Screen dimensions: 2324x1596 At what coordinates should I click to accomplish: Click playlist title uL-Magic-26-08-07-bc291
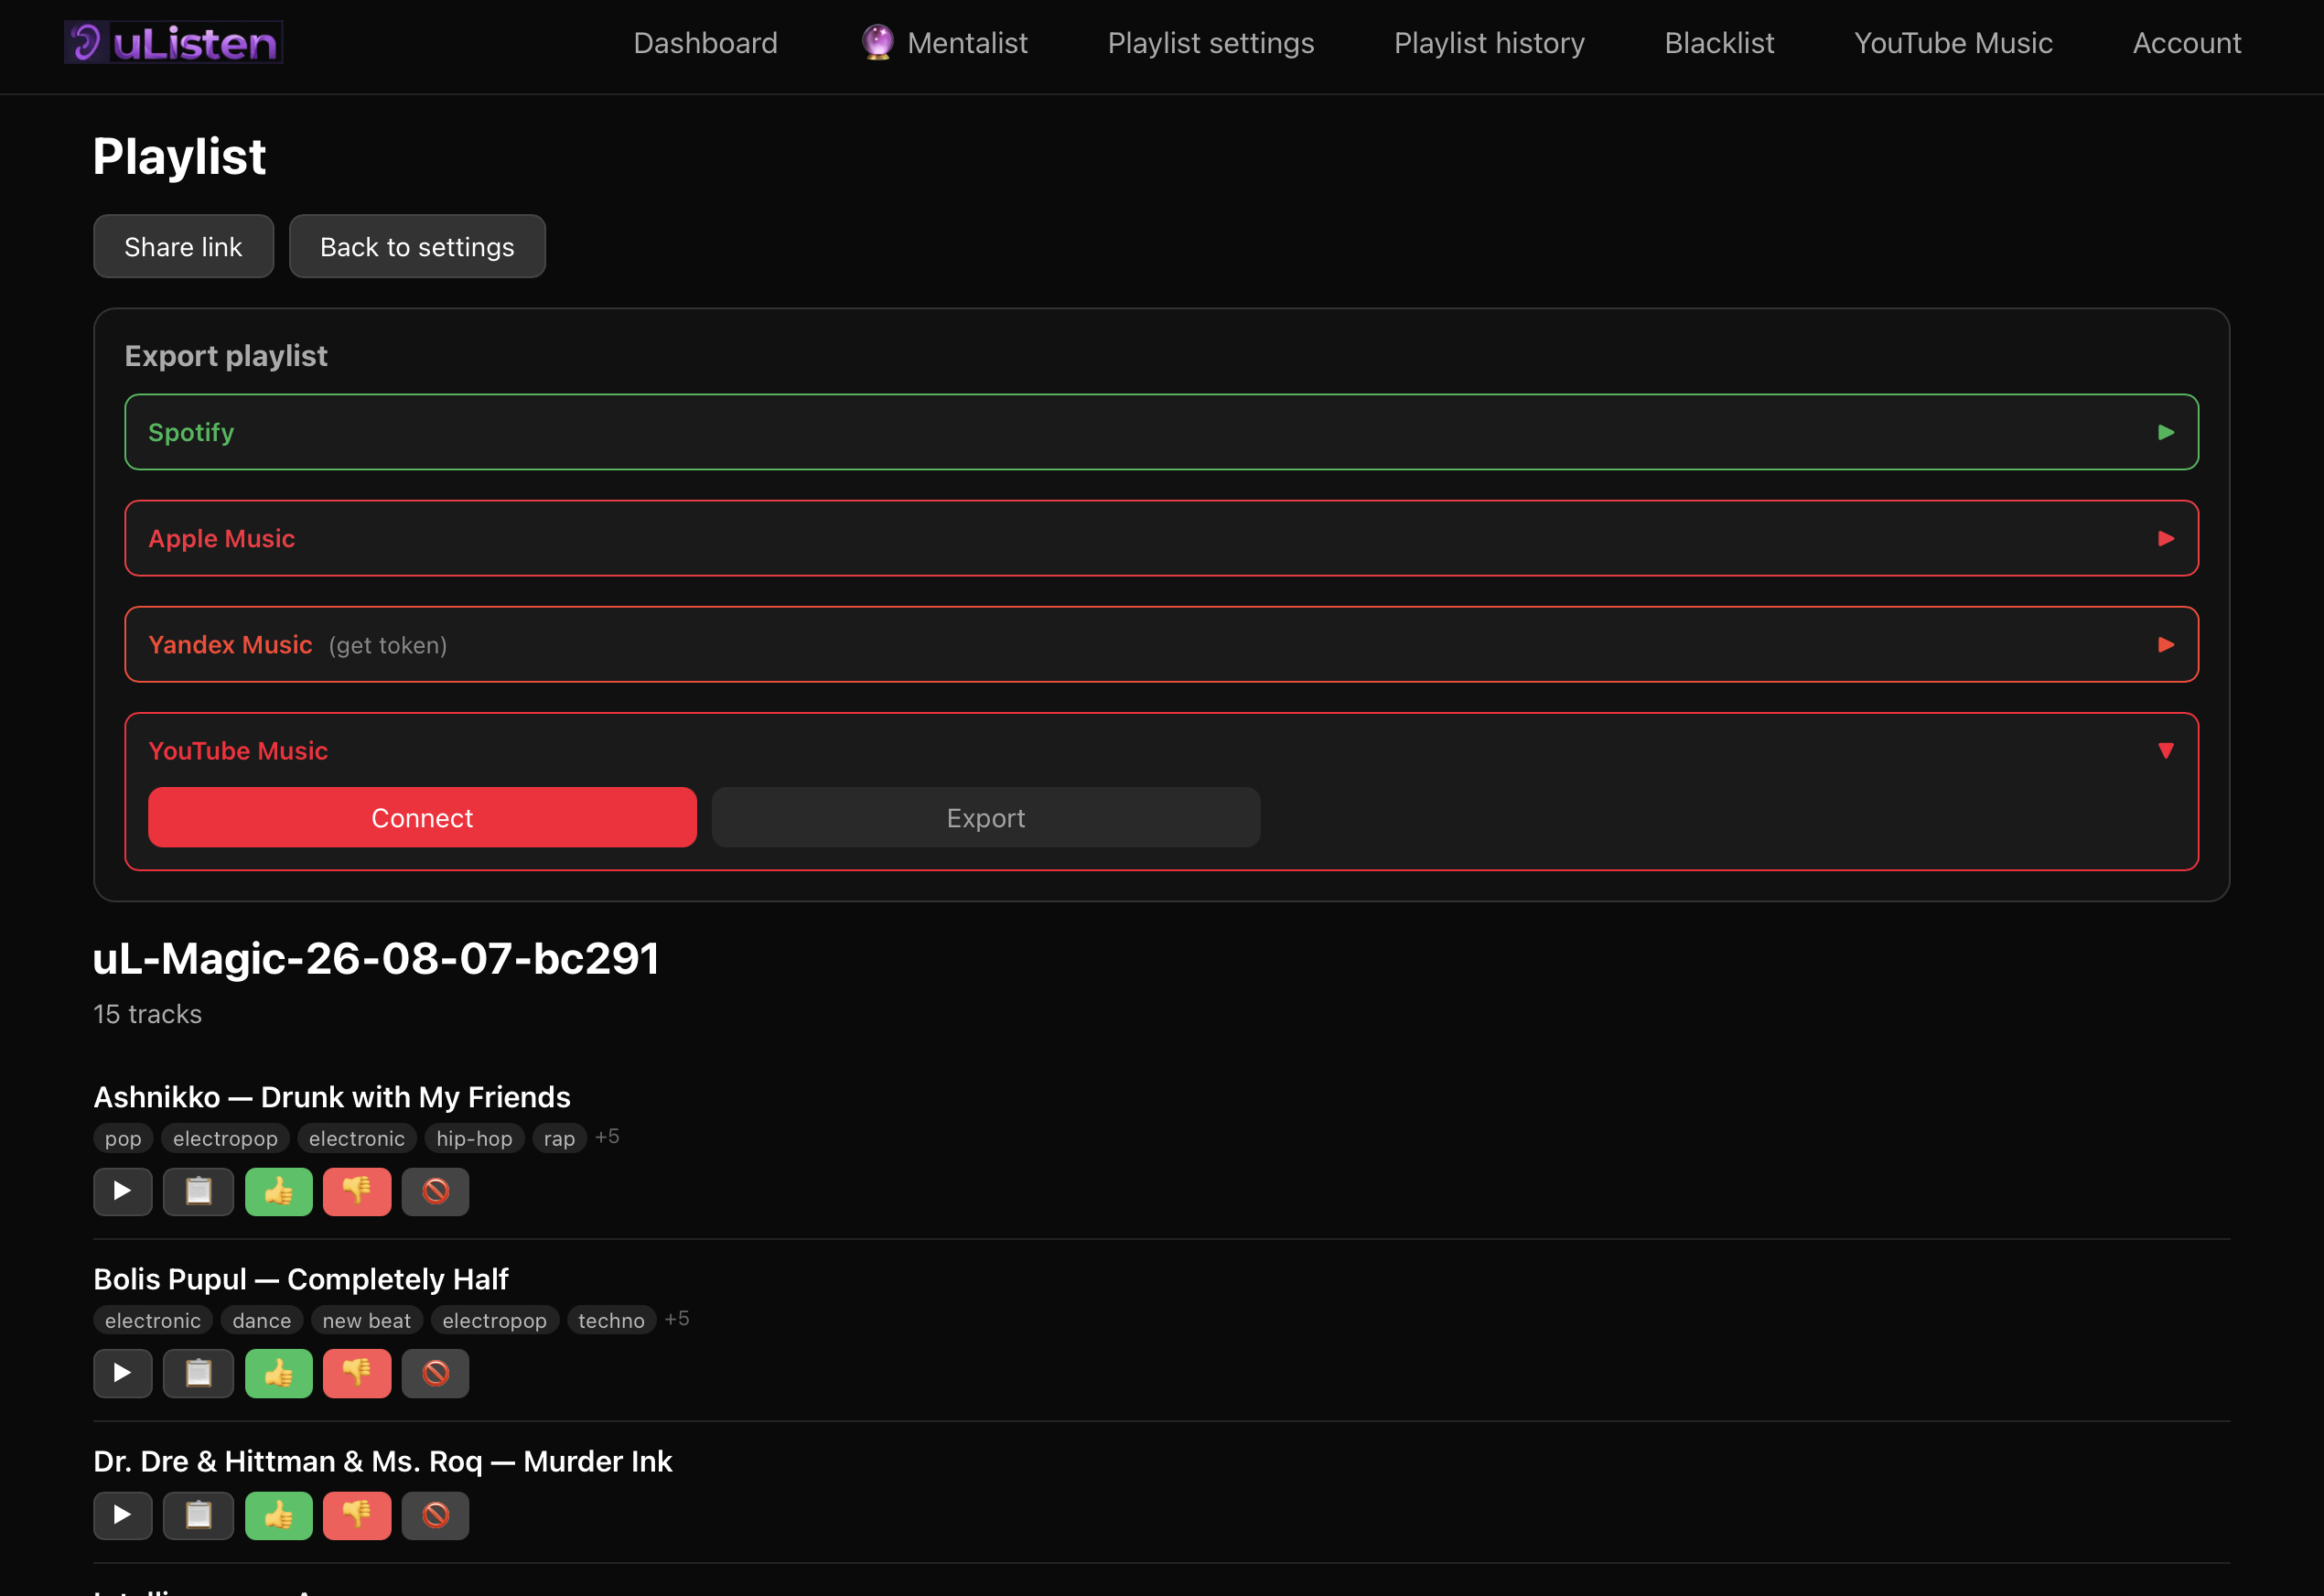[376, 958]
